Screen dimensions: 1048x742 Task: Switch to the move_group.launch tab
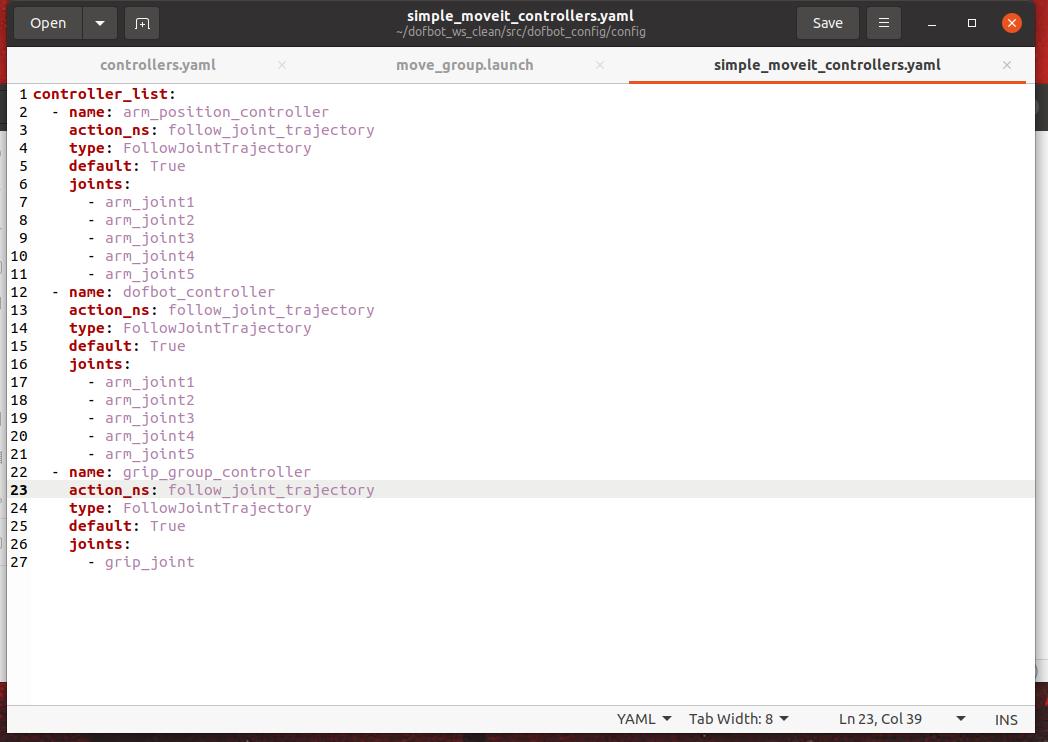464,65
